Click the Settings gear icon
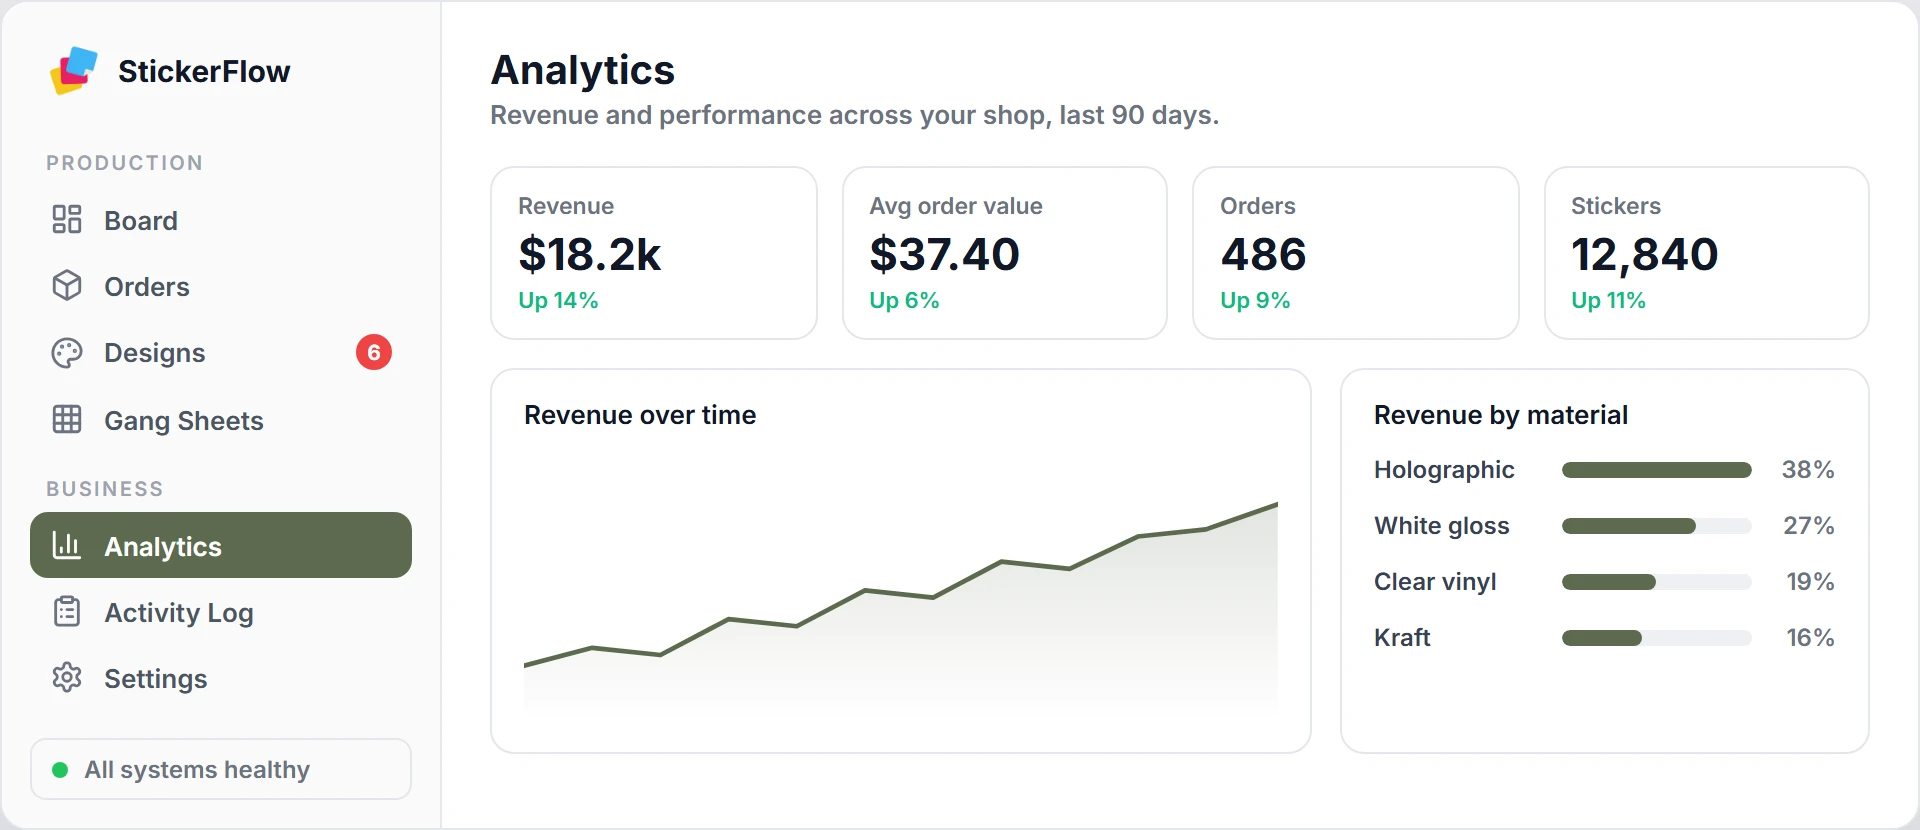The height and width of the screenshot is (830, 1920). [x=67, y=678]
